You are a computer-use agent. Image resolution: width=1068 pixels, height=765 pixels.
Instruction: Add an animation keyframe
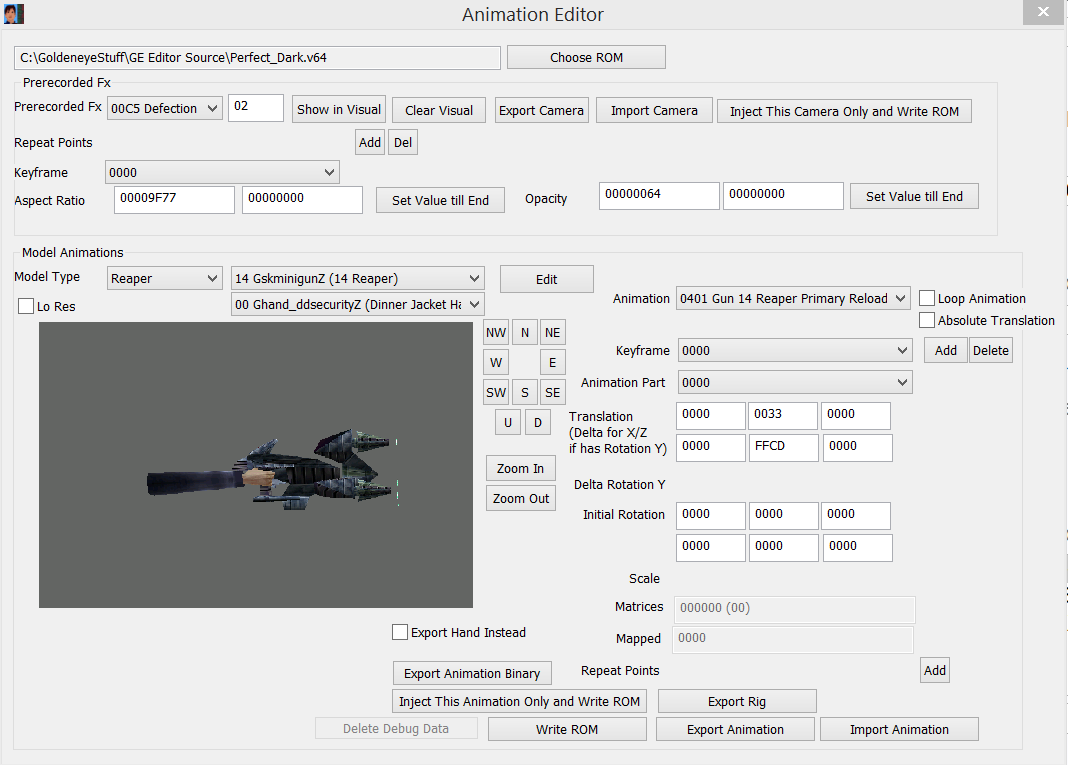point(945,350)
